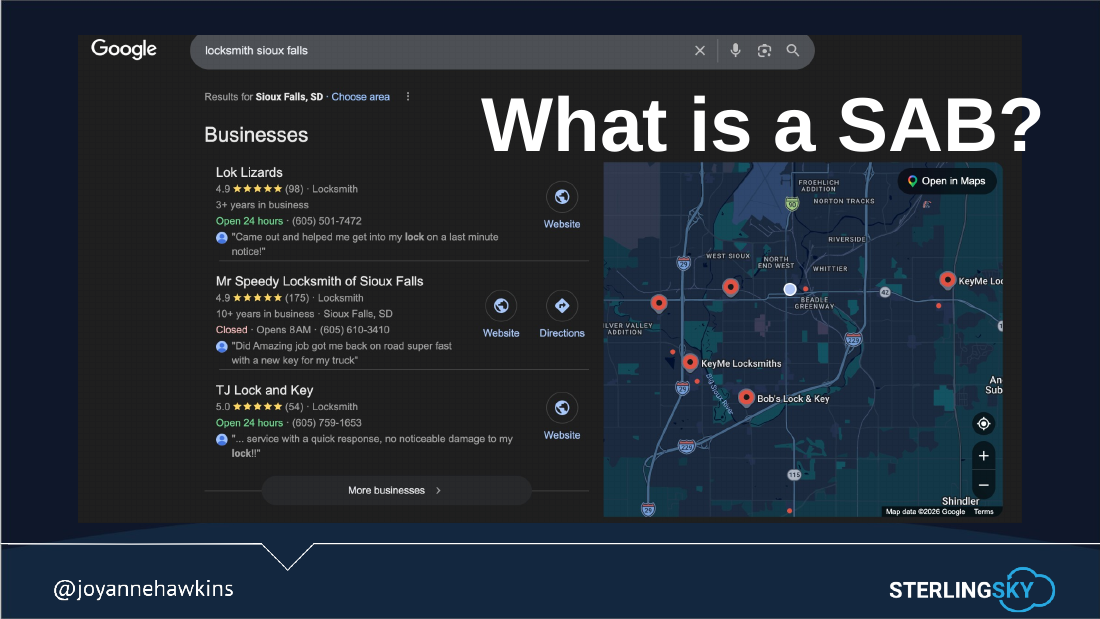Visit TJ Lock and Key website icon
The image size is (1100, 619).
click(562, 408)
